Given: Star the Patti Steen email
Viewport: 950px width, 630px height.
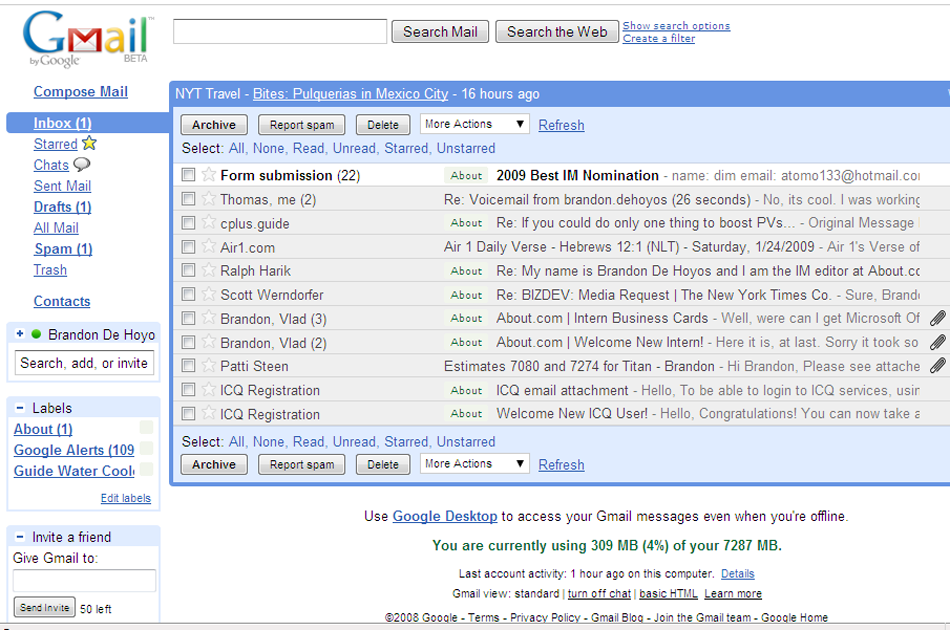Looking at the screenshot, I should pos(208,365).
